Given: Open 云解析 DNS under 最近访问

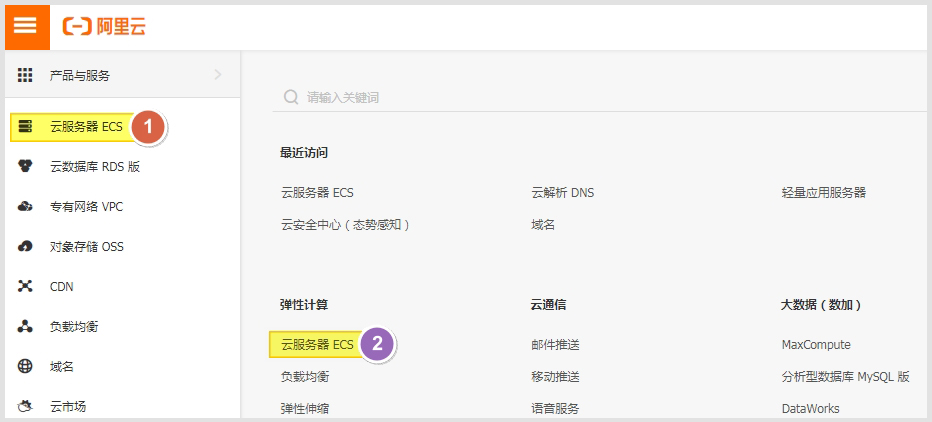Looking at the screenshot, I should pos(562,193).
